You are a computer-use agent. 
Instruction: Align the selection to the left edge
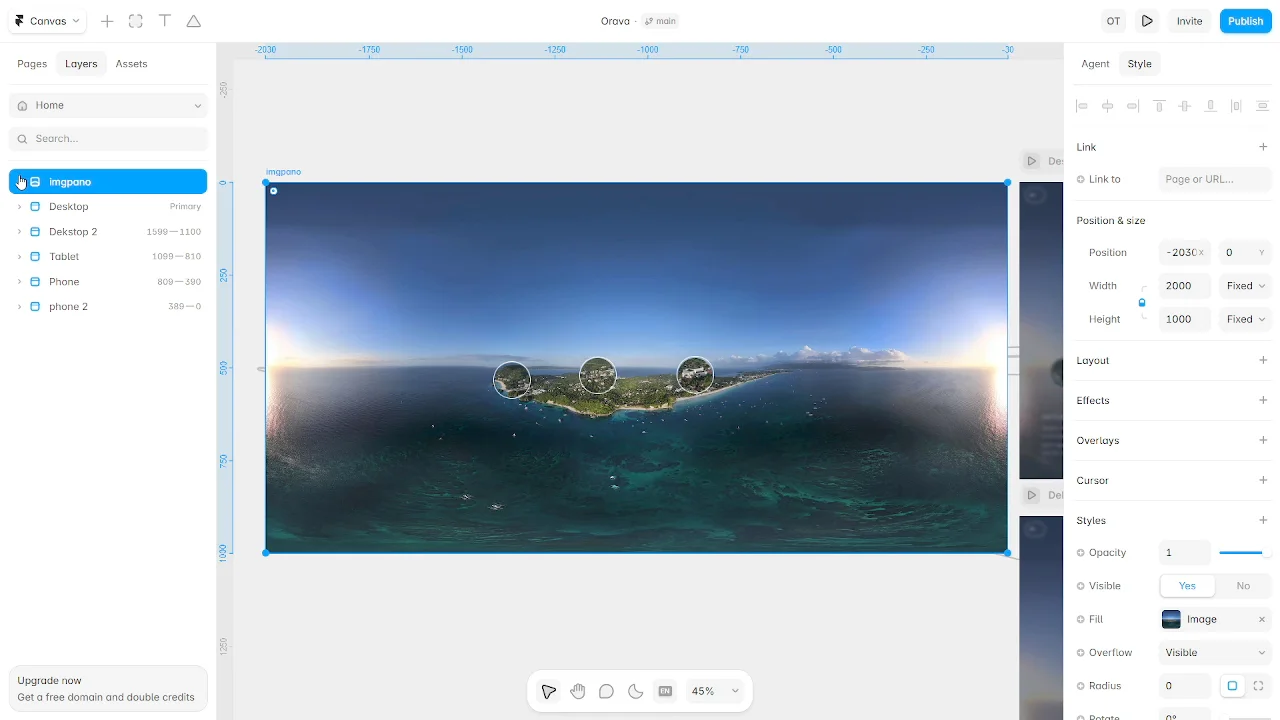tap(1081, 106)
